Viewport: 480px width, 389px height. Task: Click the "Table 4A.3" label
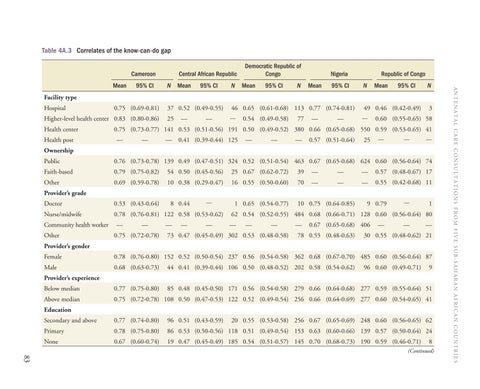tap(57, 51)
